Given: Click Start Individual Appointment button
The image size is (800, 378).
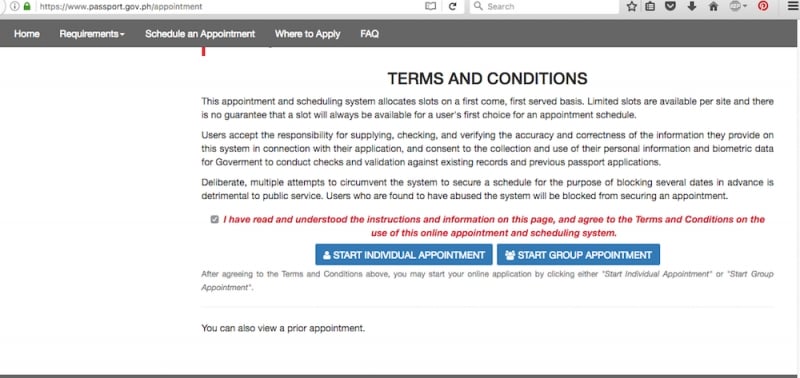Looking at the screenshot, I should (404, 255).
